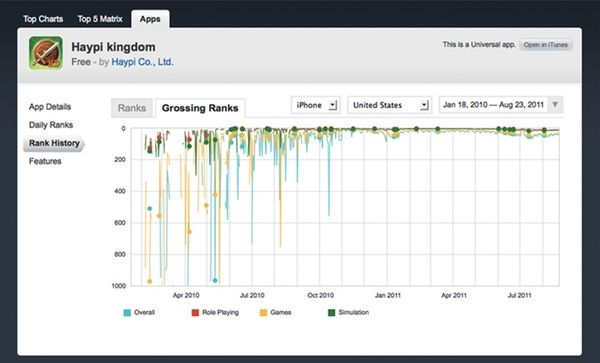The width and height of the screenshot is (600, 363).
Task: Open Daily Ranks in sidebar
Action: (x=51, y=125)
